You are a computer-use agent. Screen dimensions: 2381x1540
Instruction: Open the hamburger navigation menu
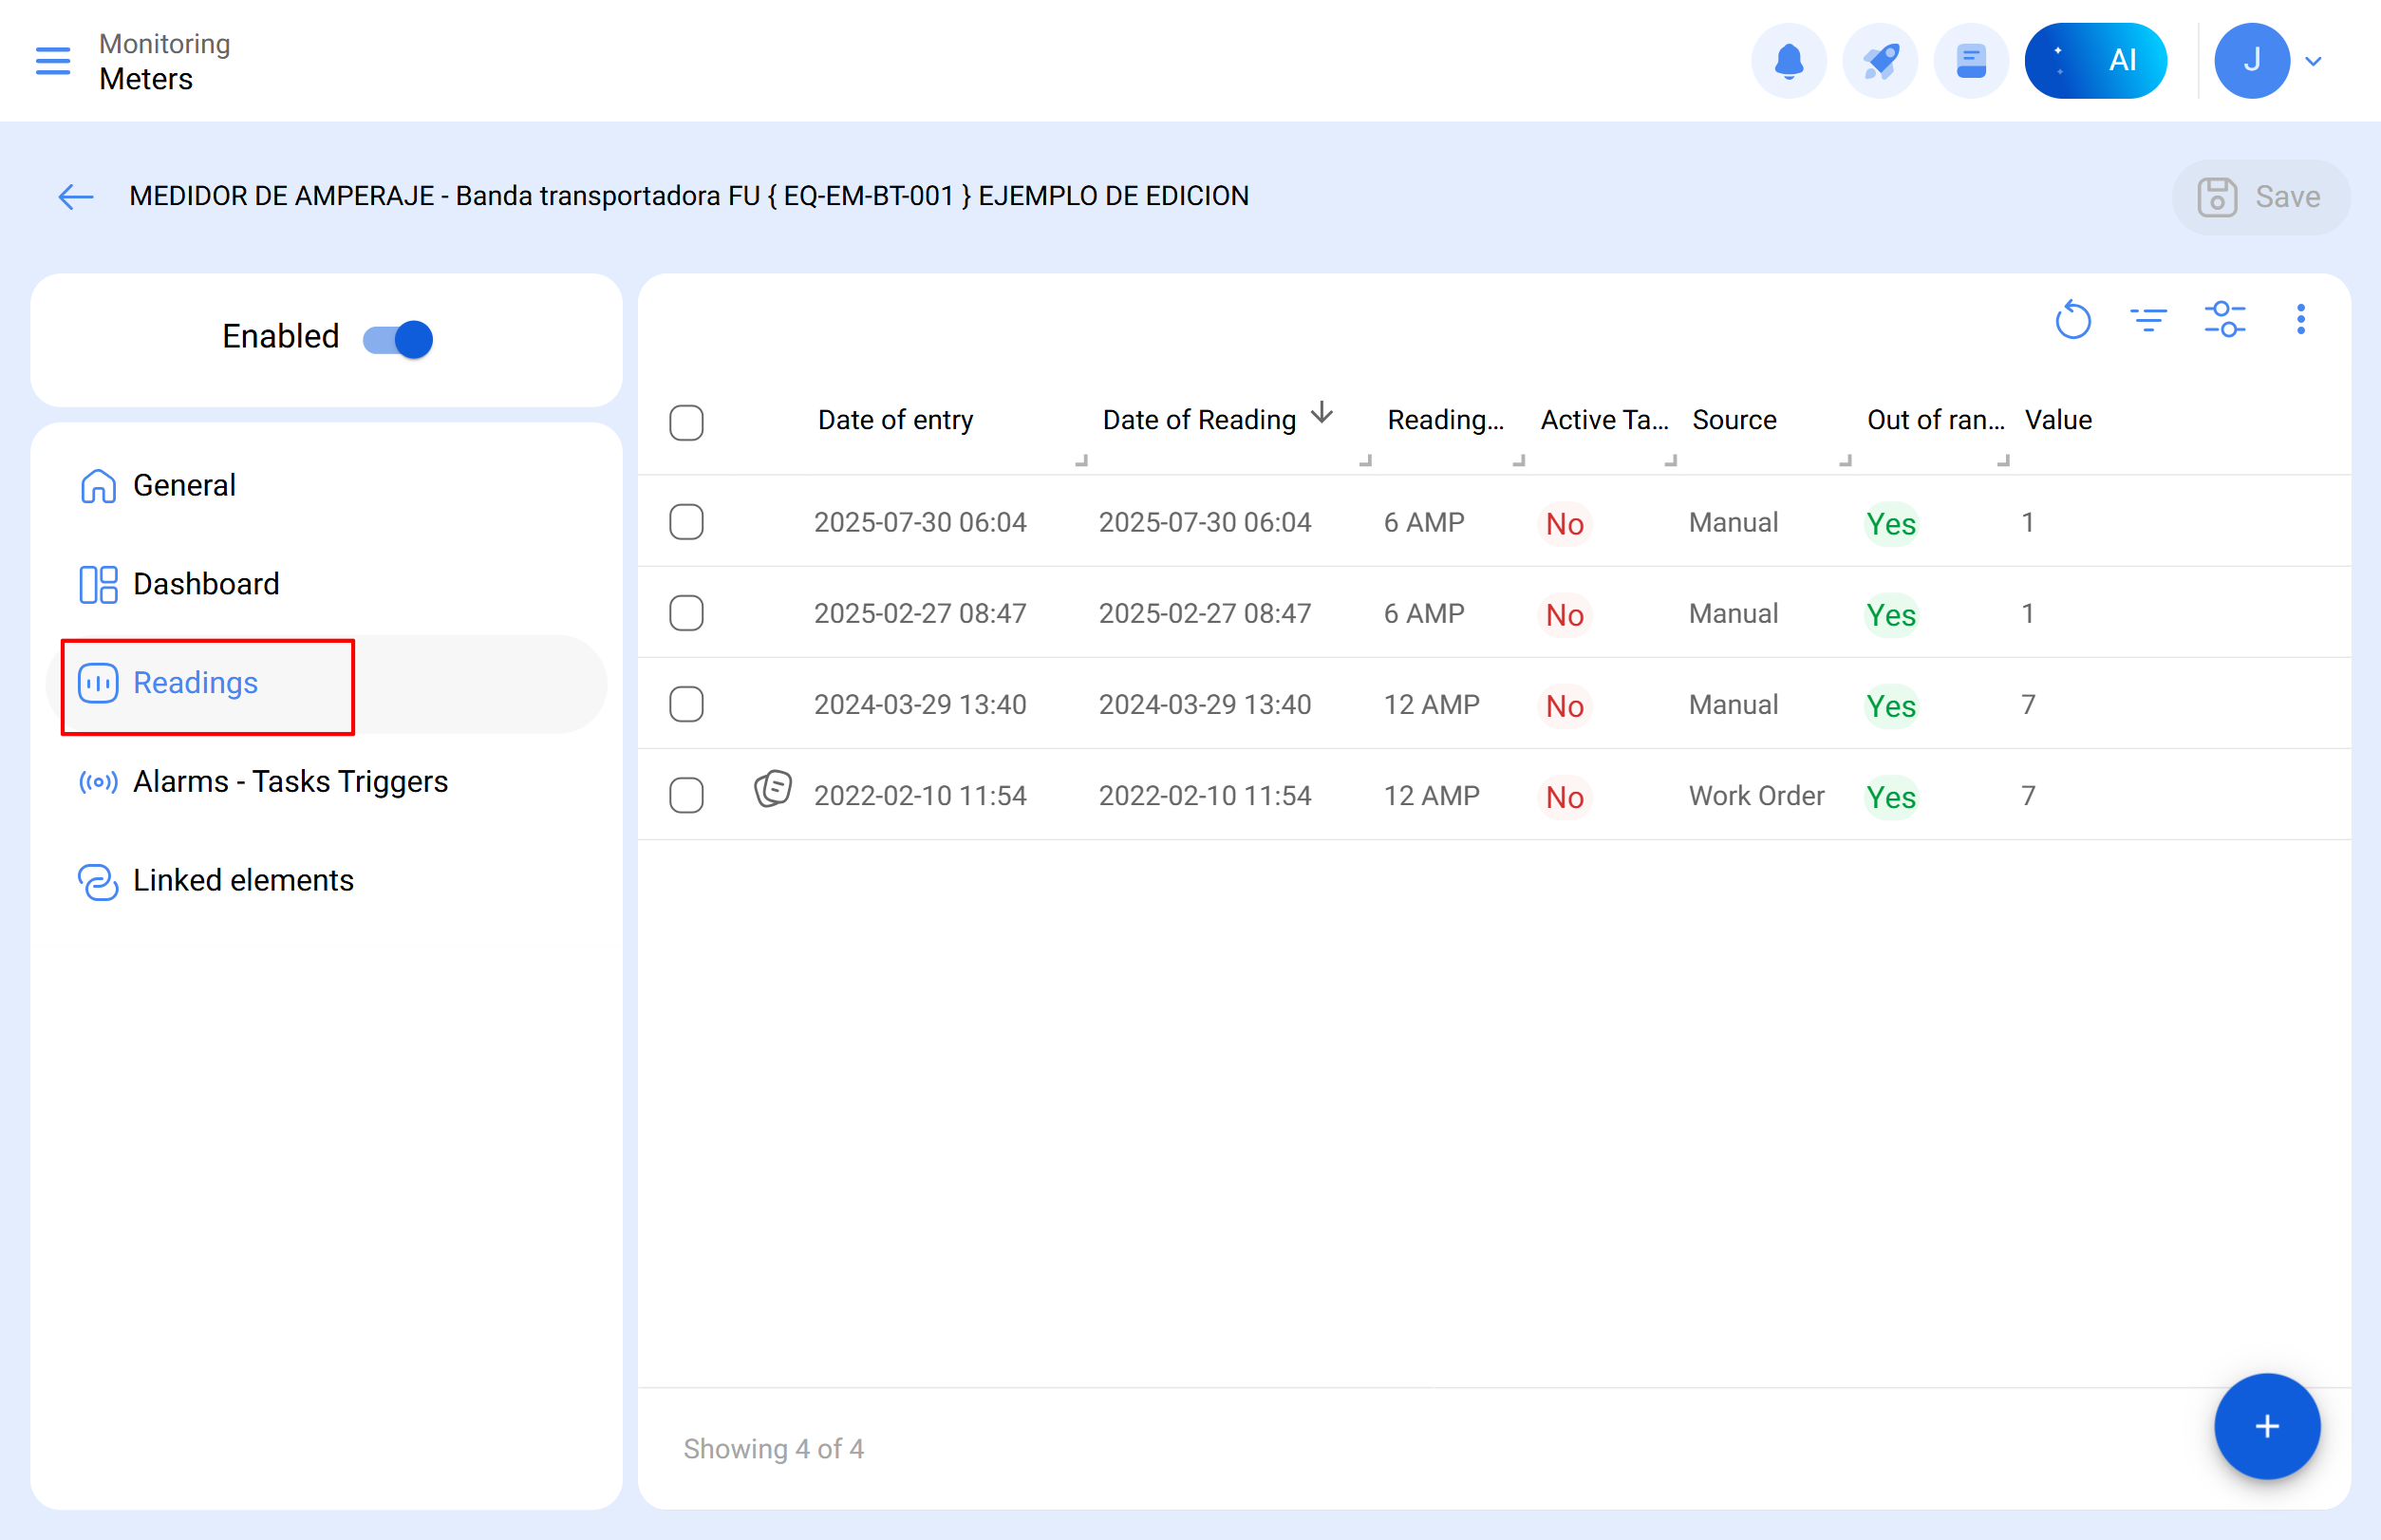[53, 61]
